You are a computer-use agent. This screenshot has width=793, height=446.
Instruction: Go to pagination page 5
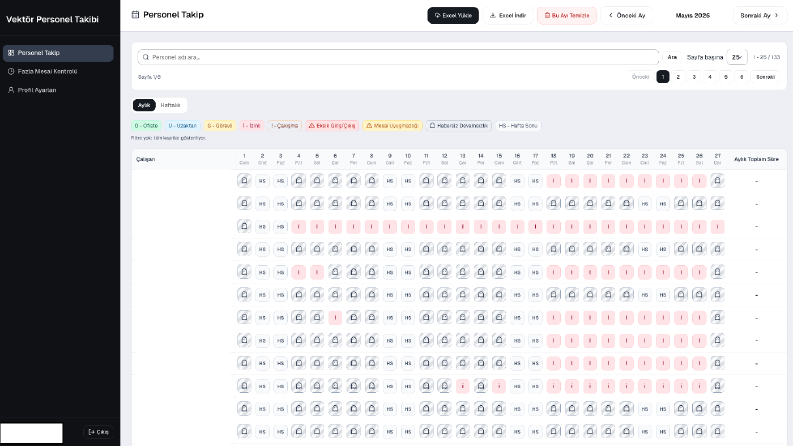[x=726, y=77]
